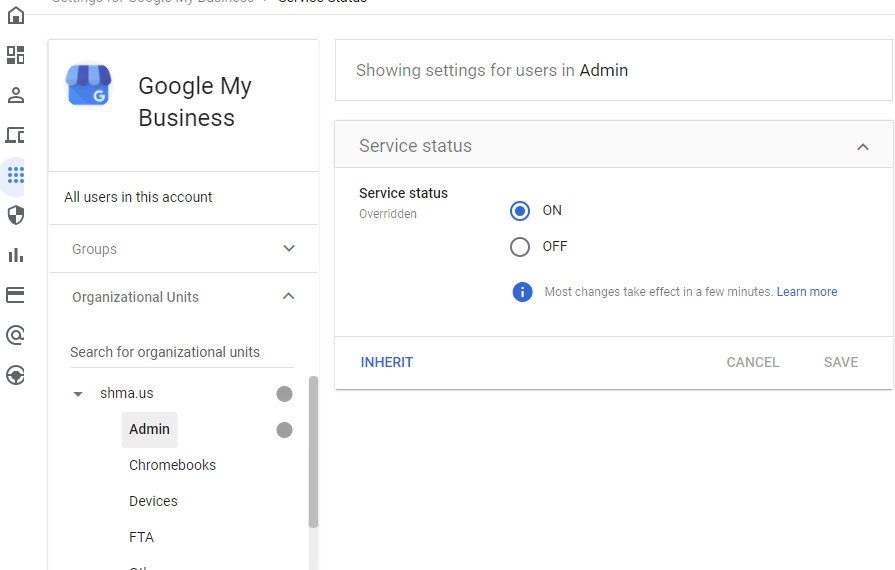The width and height of the screenshot is (895, 570).
Task: Open the Users person icon
Action: [x=15, y=95]
